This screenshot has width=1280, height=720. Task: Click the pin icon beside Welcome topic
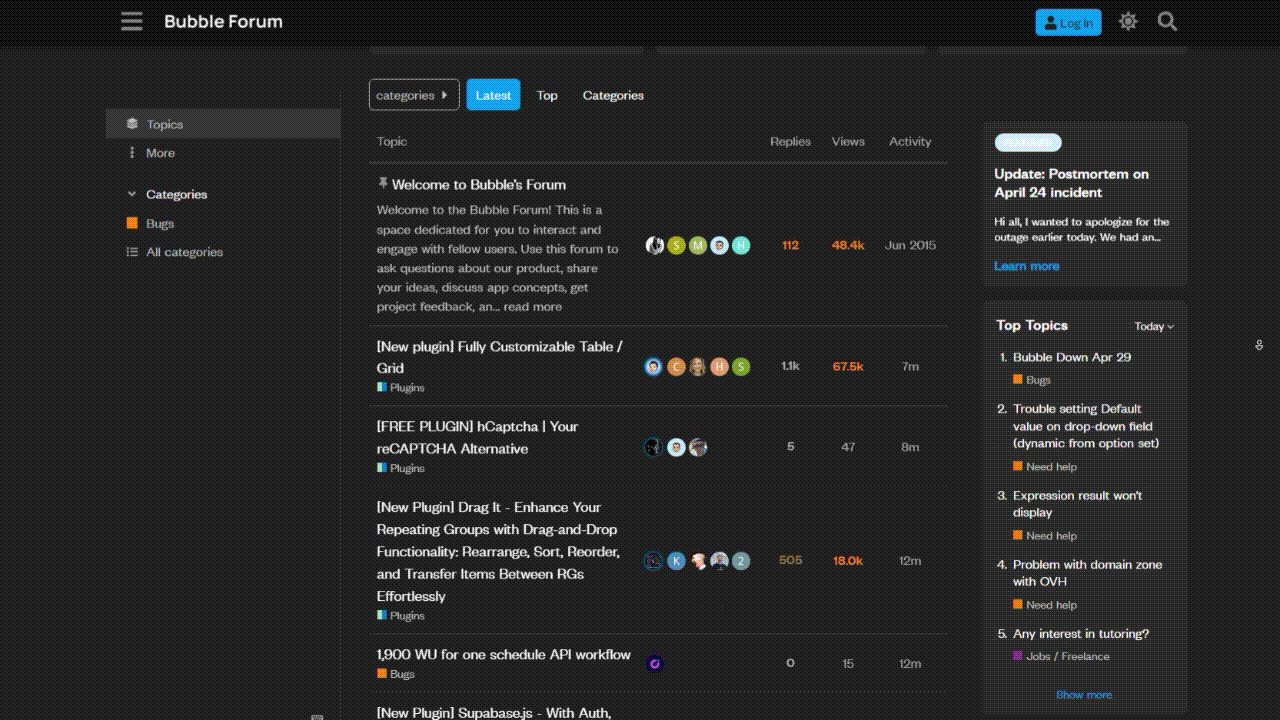382,184
